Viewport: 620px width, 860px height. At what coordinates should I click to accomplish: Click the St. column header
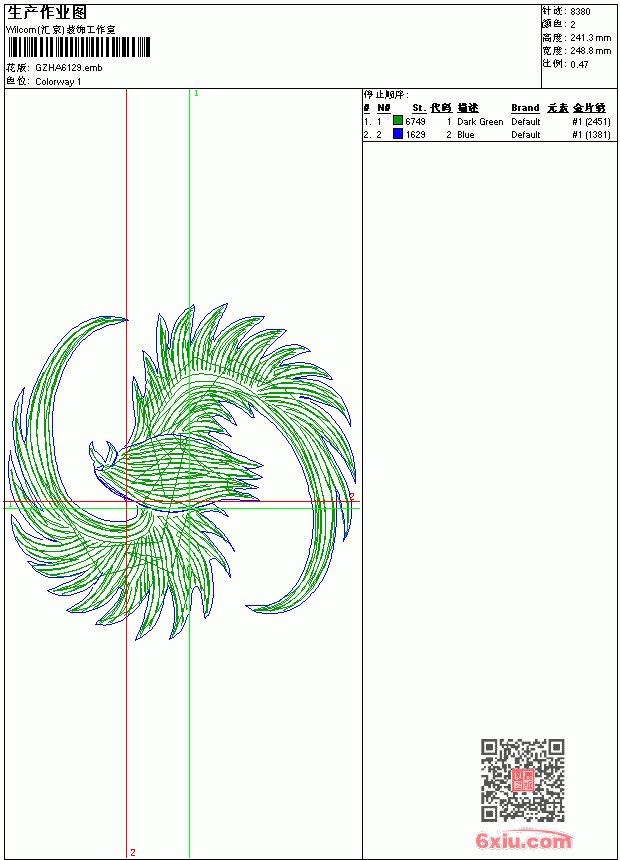point(419,108)
